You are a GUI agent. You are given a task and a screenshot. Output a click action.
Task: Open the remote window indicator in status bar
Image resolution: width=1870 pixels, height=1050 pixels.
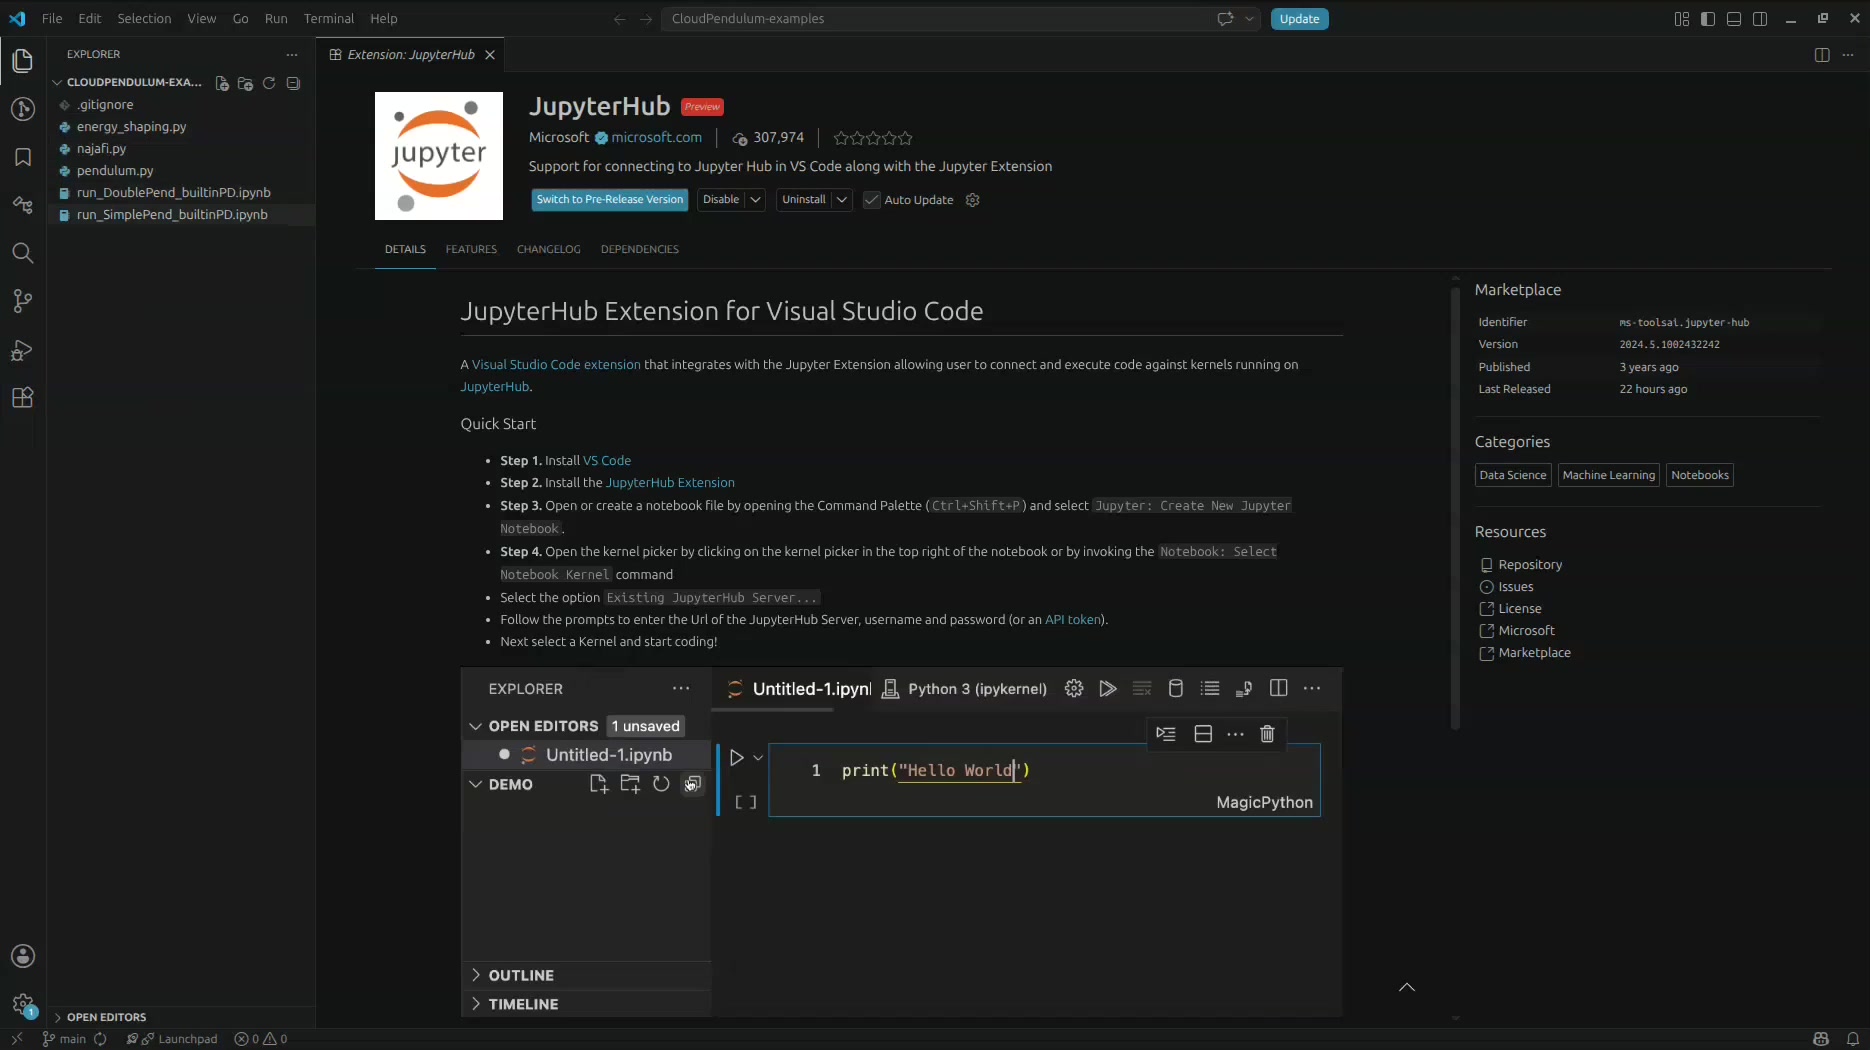click(17, 1039)
